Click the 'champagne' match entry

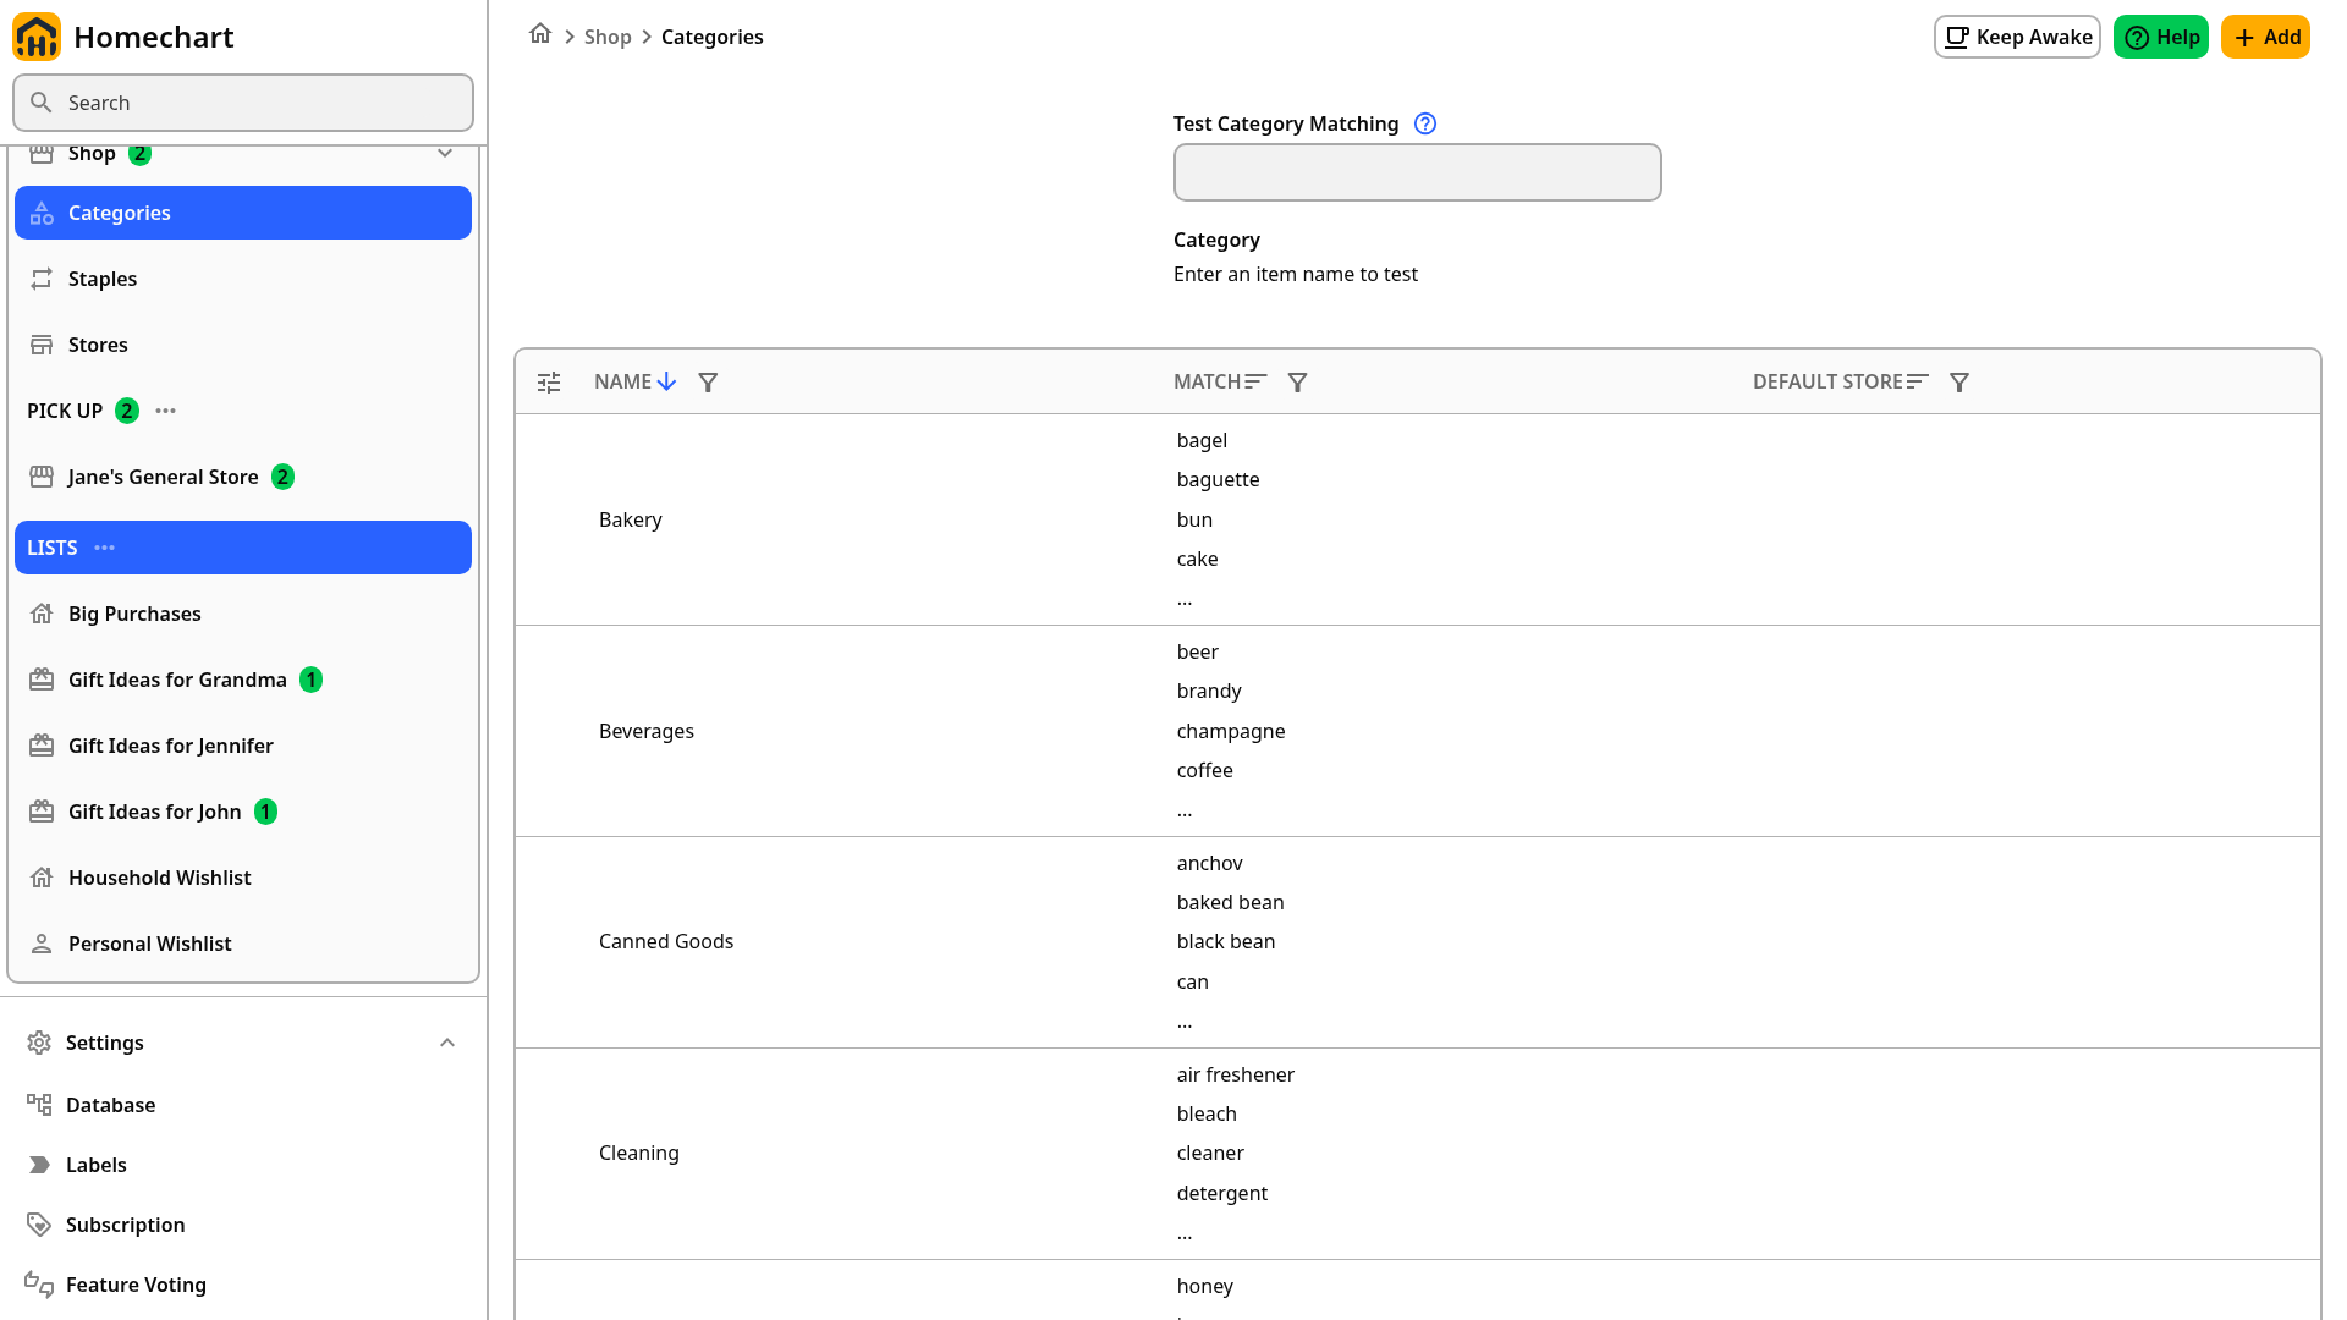point(1231,731)
